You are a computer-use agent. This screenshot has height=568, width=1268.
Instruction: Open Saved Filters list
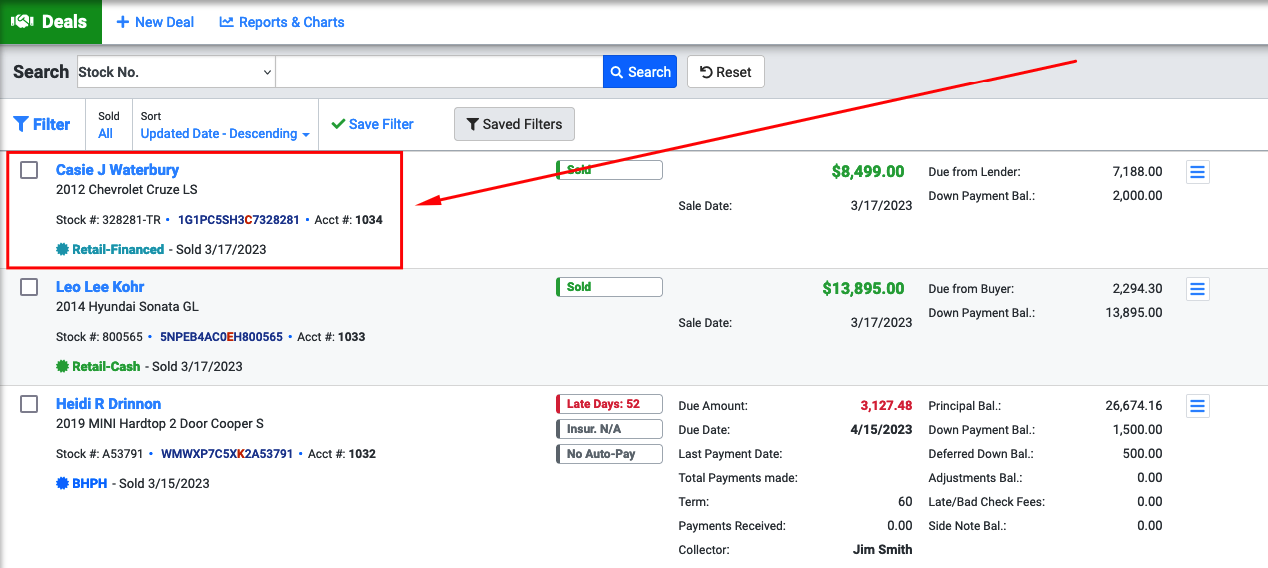click(x=515, y=124)
